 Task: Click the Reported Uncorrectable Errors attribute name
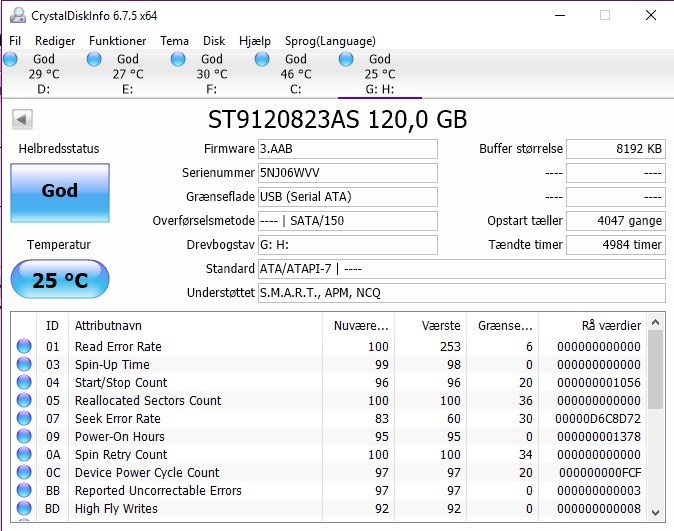pyautogui.click(x=158, y=491)
